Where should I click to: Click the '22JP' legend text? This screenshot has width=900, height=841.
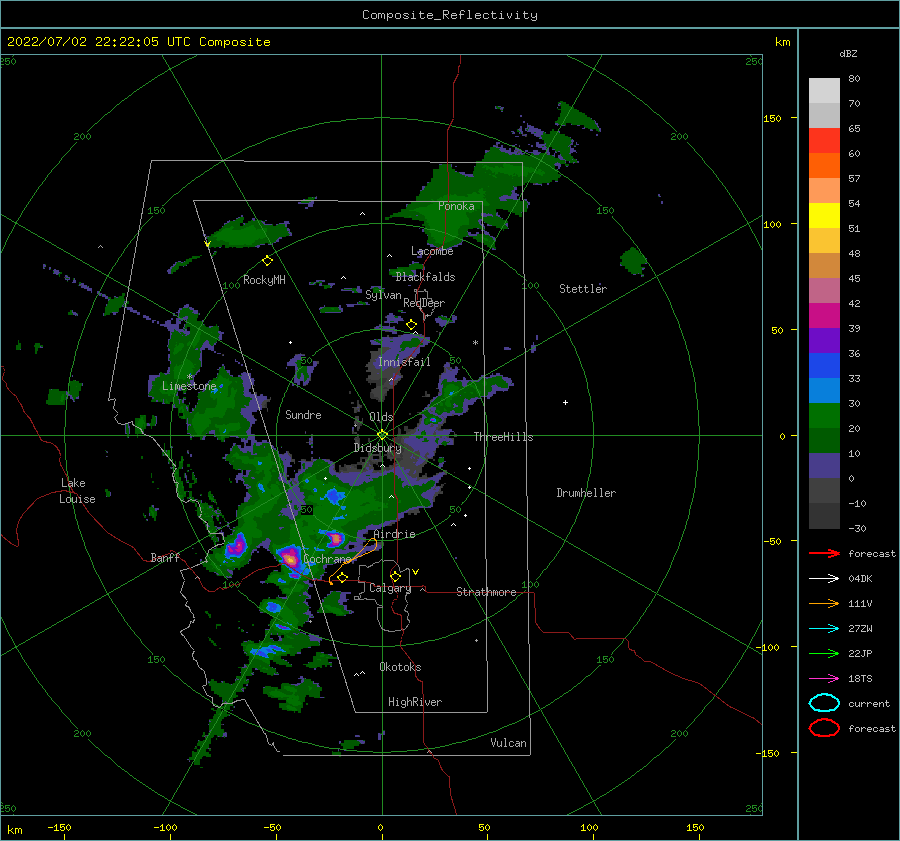860,653
